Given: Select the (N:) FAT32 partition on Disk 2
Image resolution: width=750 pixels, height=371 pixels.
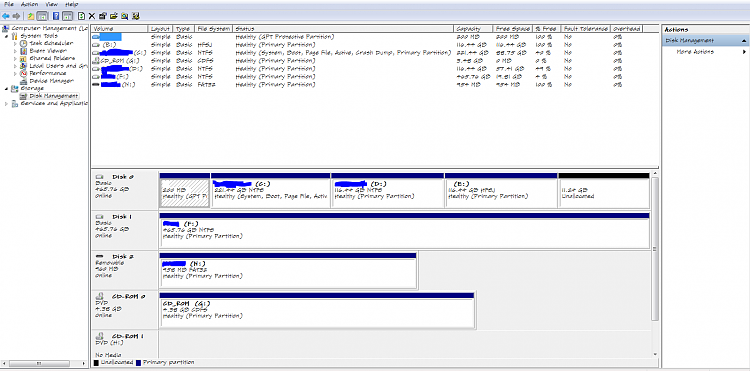Looking at the screenshot, I should tap(288, 271).
